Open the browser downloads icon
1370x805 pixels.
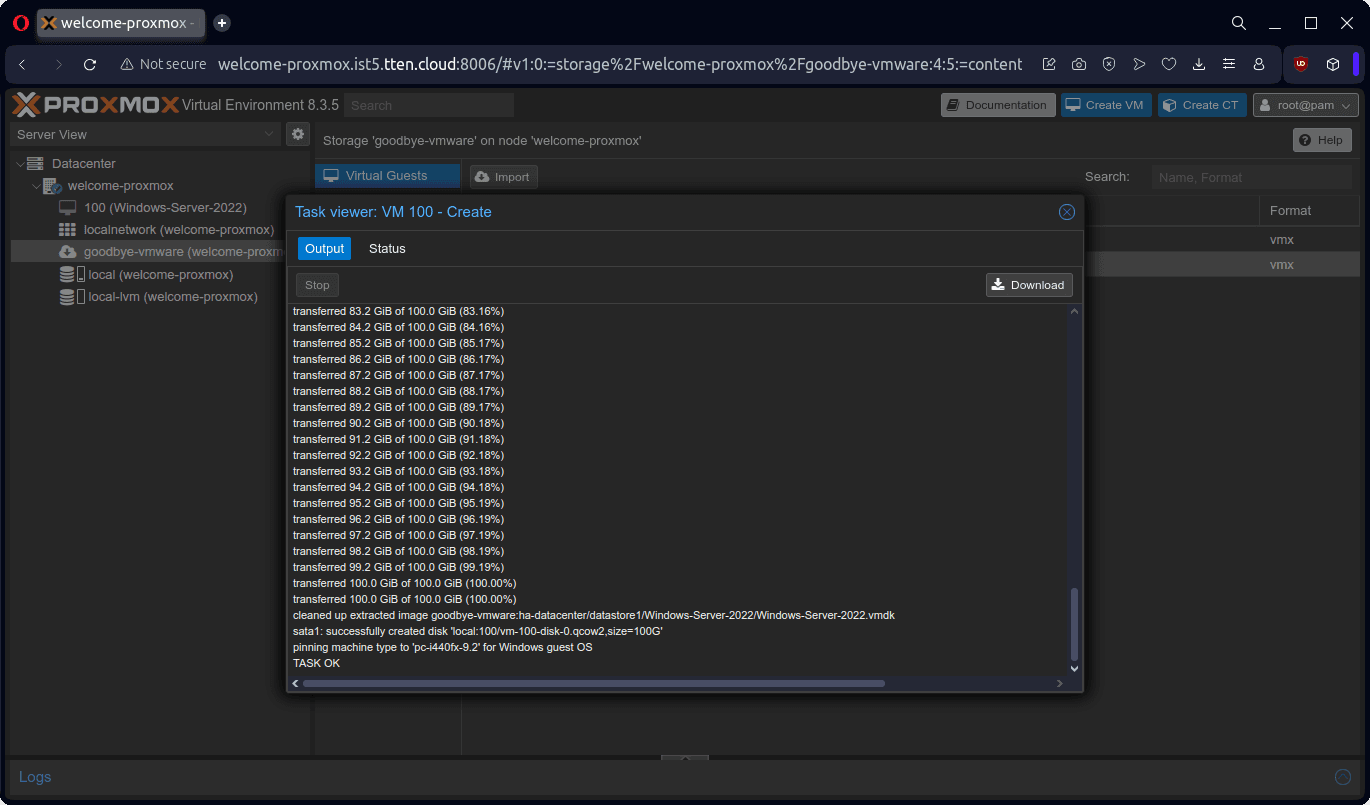pyautogui.click(x=1199, y=64)
